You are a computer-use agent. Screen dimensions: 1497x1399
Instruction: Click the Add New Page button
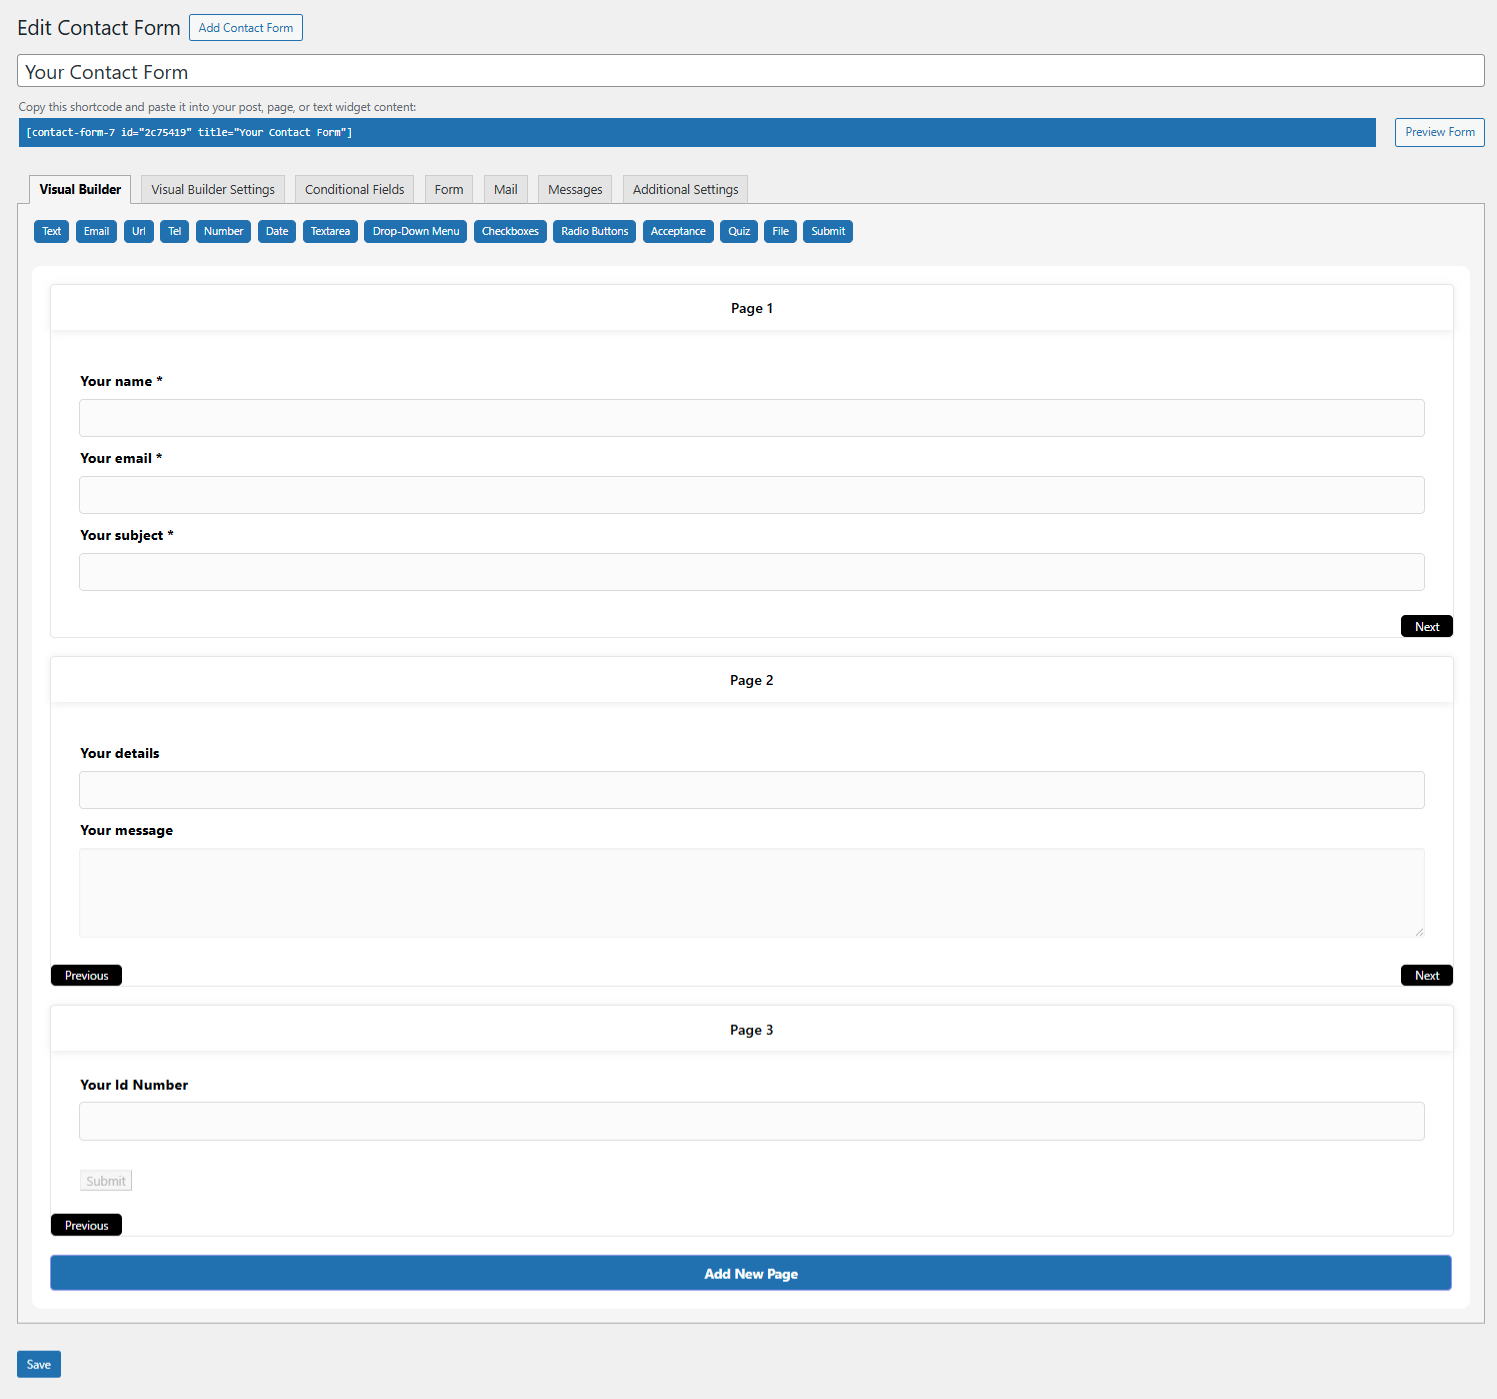coord(750,1273)
